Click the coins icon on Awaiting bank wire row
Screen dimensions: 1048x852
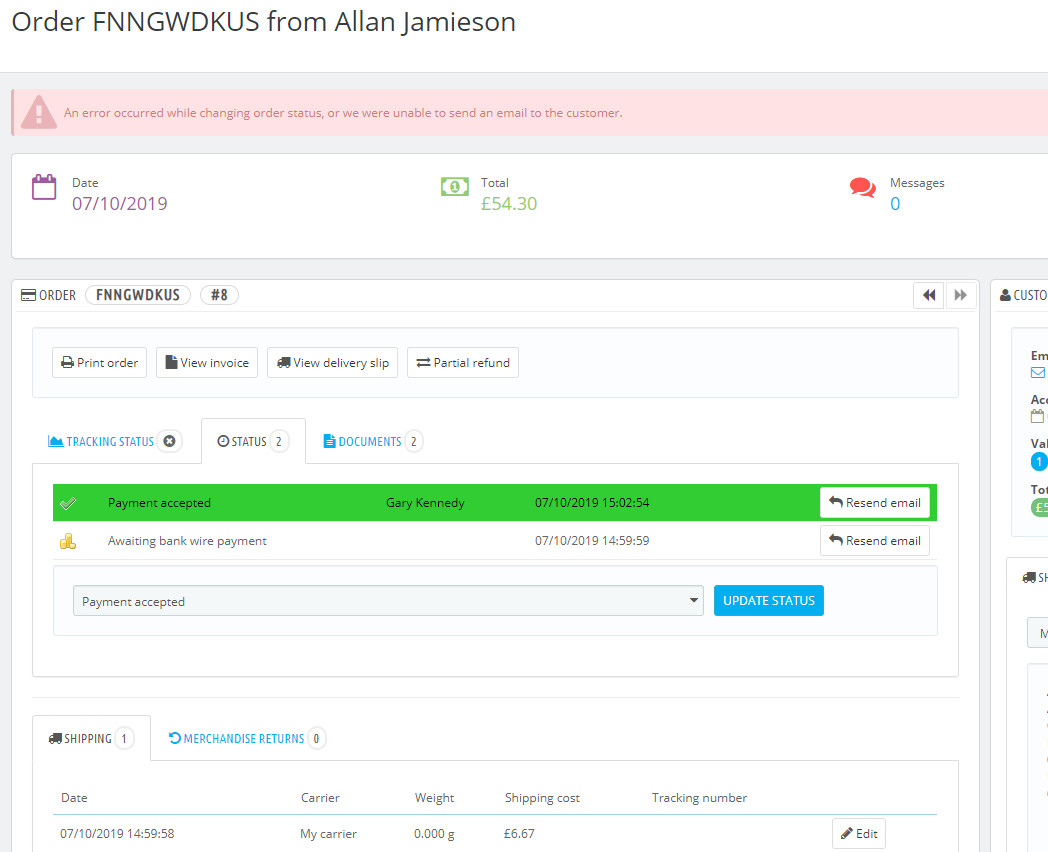click(x=68, y=541)
